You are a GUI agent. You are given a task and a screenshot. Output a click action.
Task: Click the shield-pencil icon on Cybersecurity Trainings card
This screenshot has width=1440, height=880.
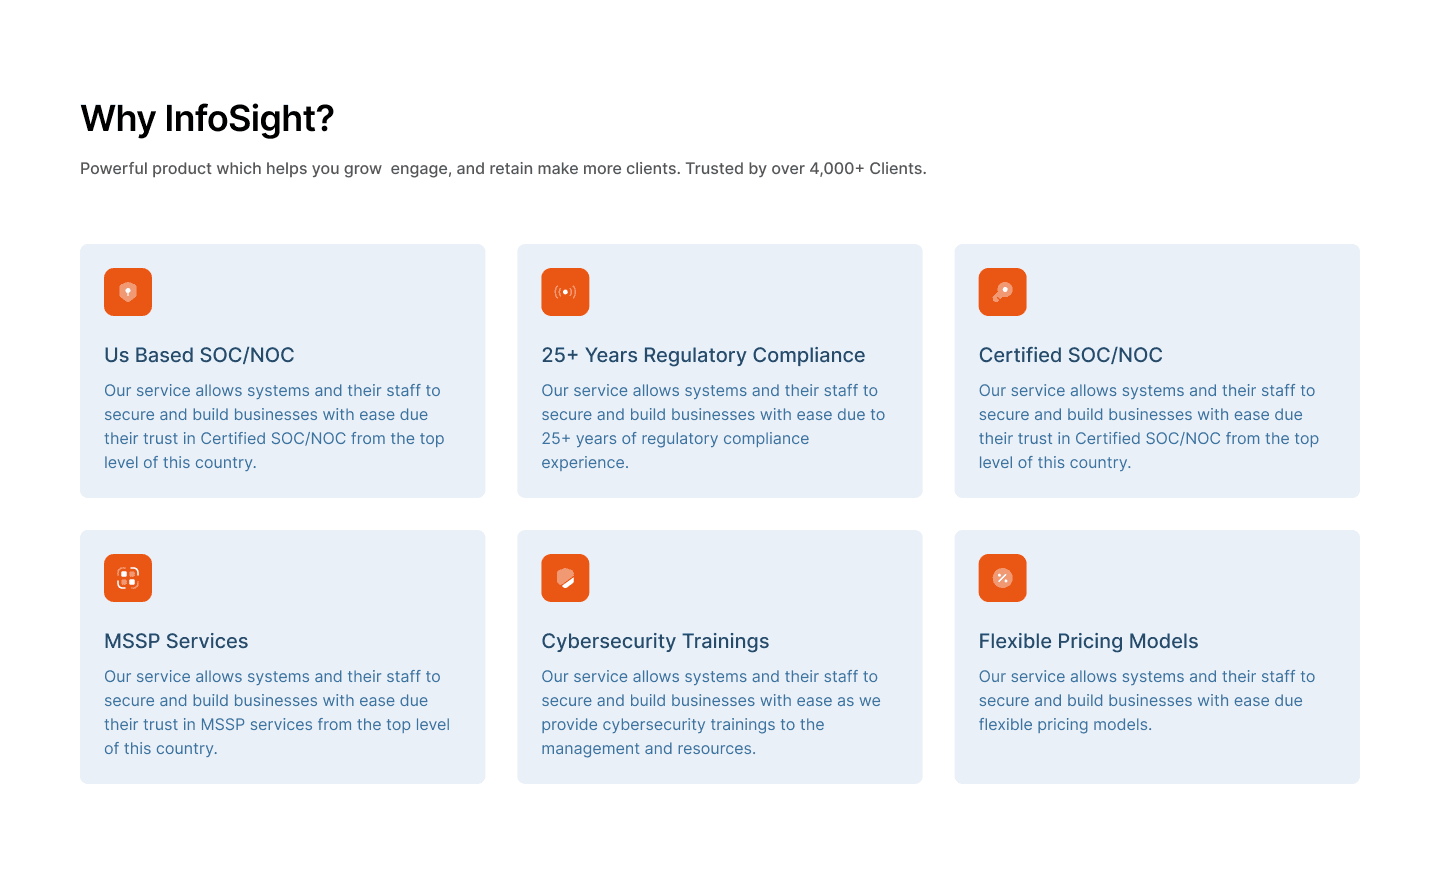[565, 577]
